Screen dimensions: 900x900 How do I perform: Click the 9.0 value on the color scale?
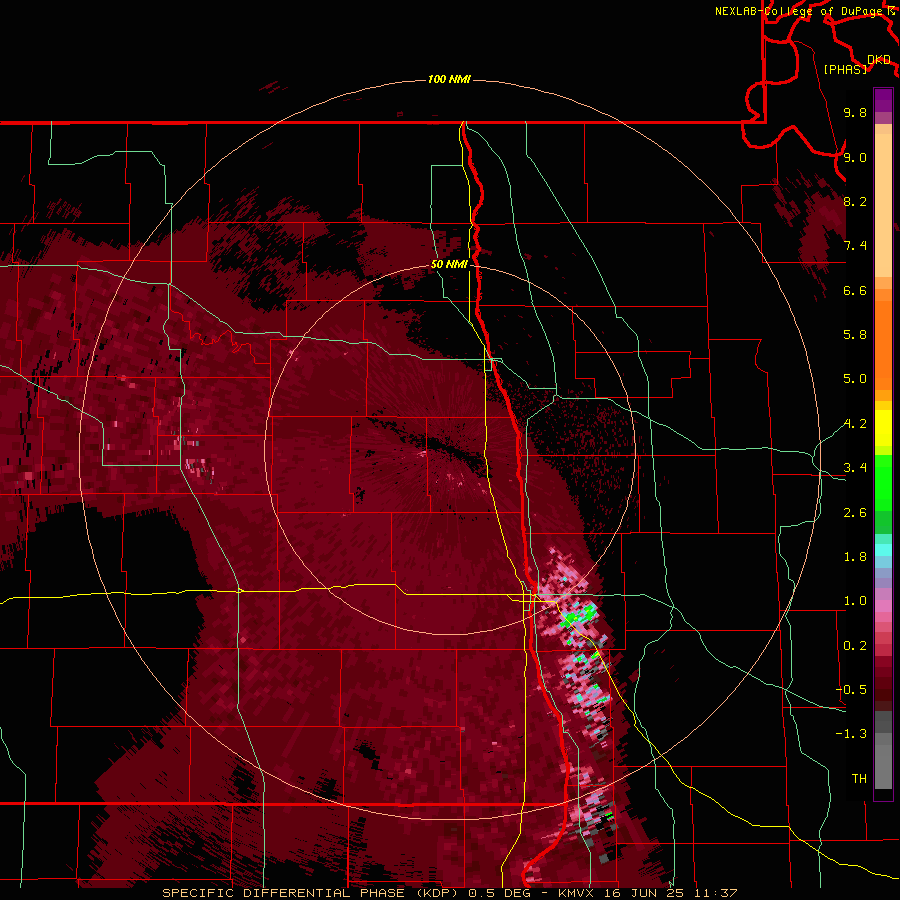tap(855, 157)
